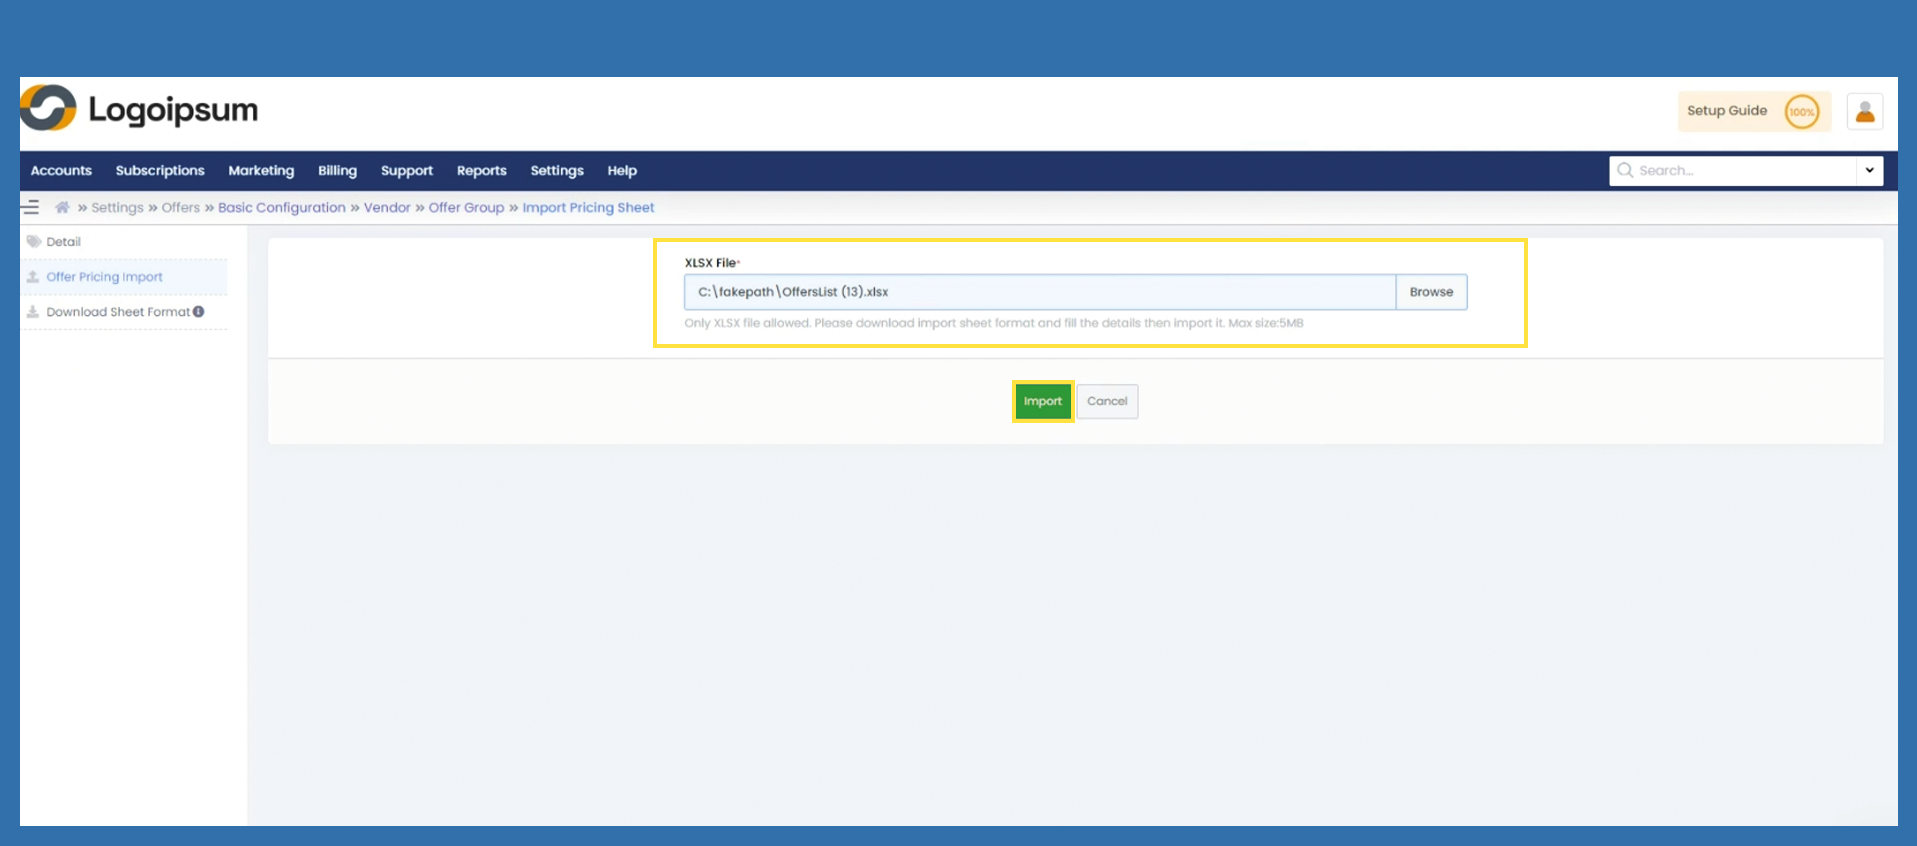Screen dimensions: 1917x846
Task: Click Browse to choose an XLSX file
Action: [1430, 292]
